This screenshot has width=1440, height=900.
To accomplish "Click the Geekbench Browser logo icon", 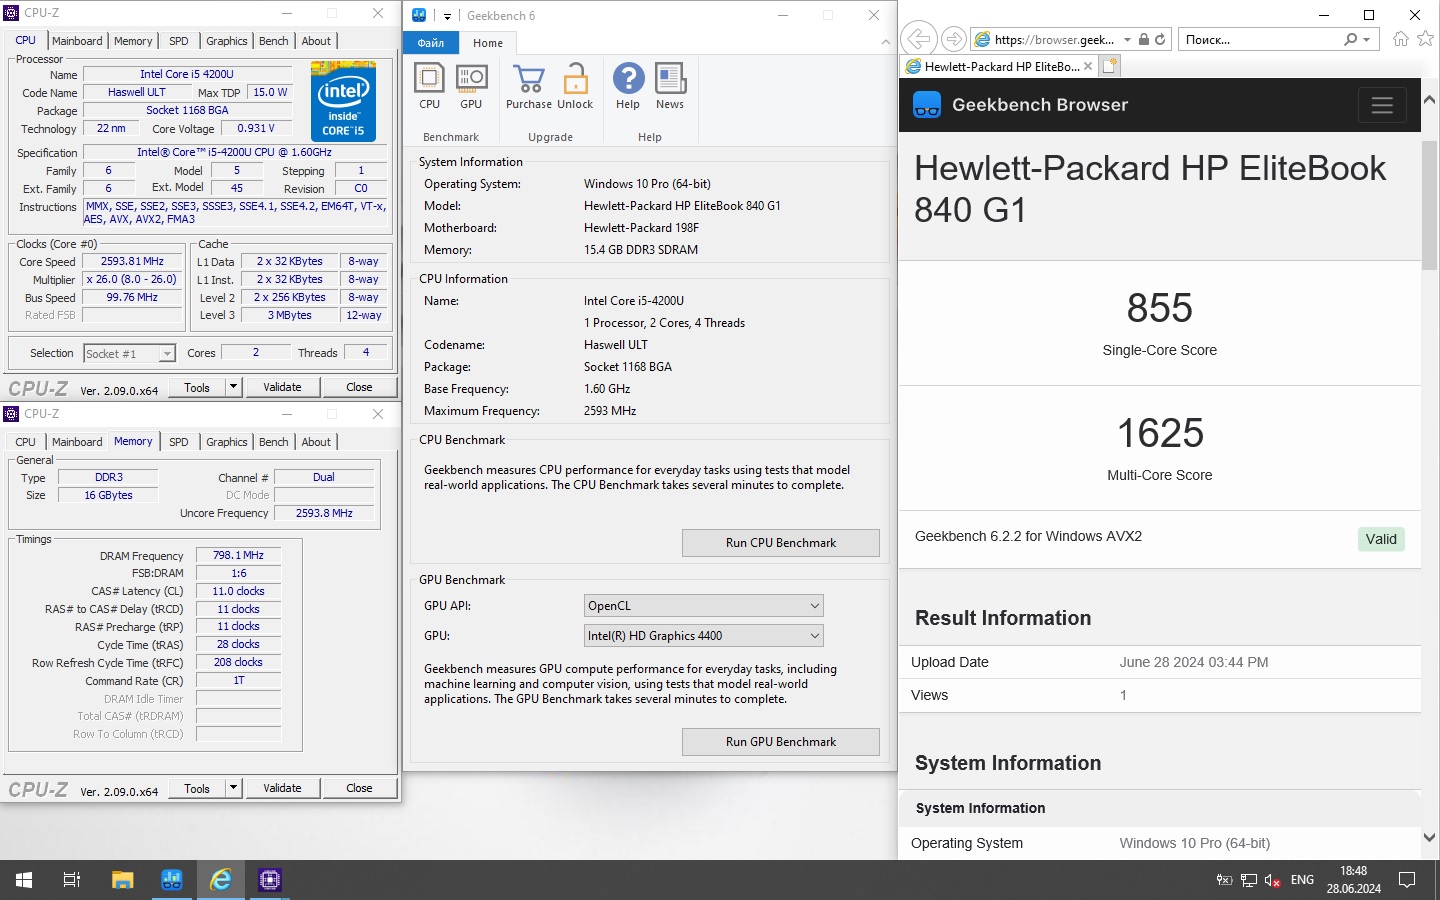I will point(927,105).
